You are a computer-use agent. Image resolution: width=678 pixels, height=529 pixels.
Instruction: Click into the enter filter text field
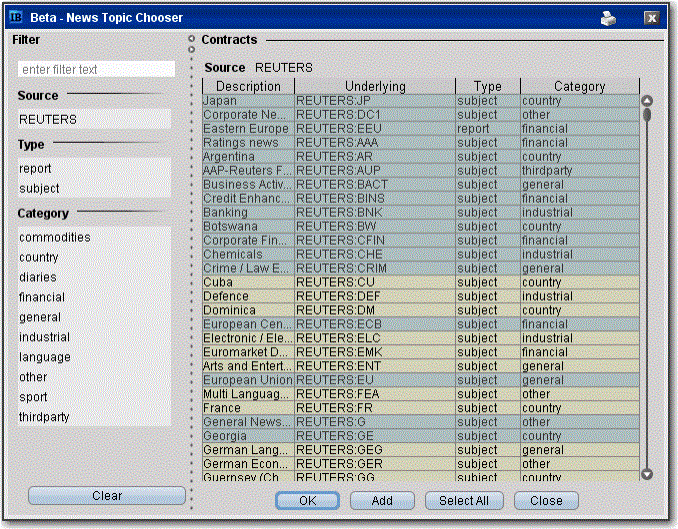pos(96,69)
